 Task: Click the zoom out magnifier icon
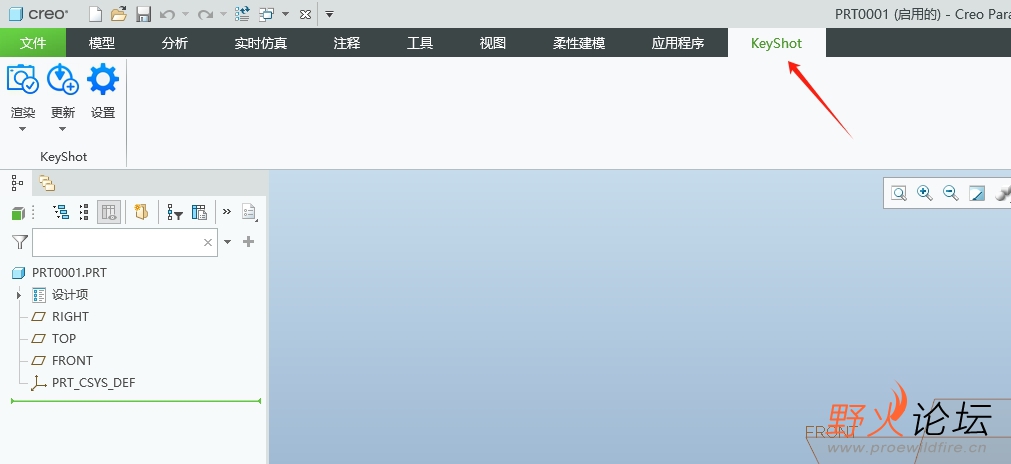click(x=950, y=193)
